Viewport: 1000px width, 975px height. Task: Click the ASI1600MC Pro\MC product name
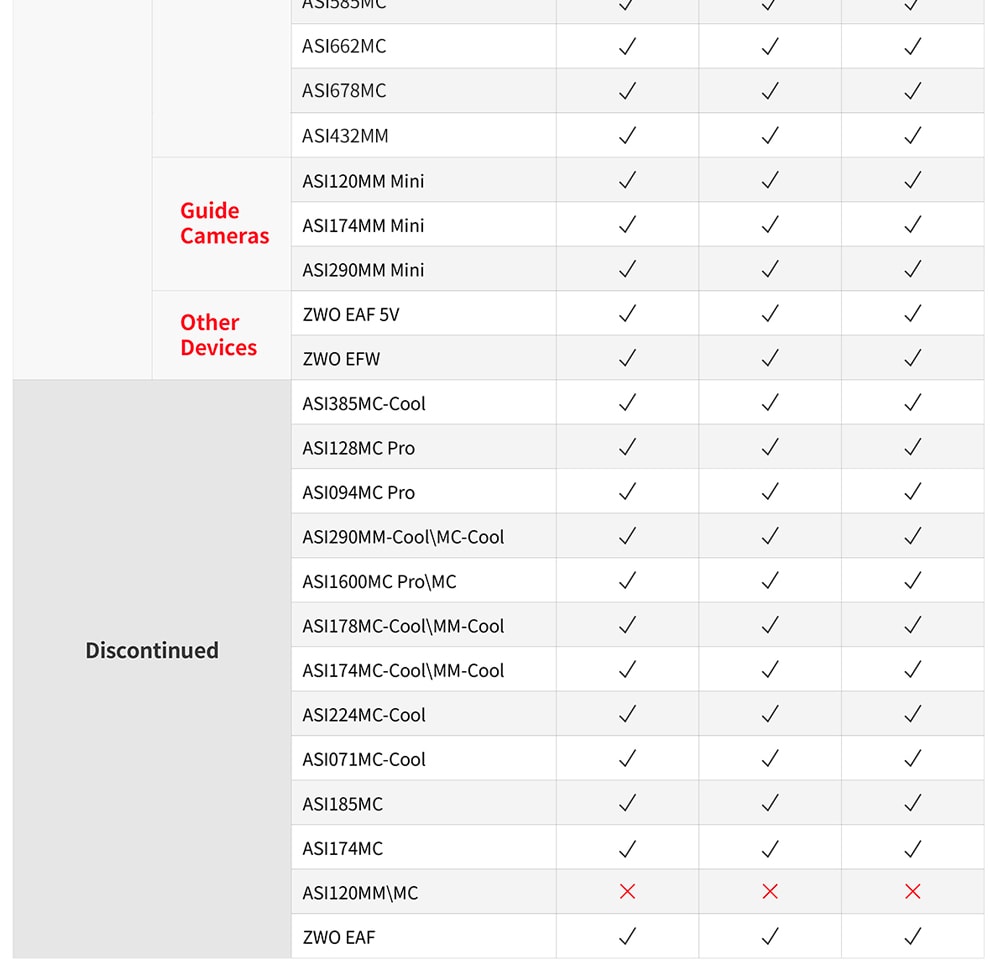(379, 582)
